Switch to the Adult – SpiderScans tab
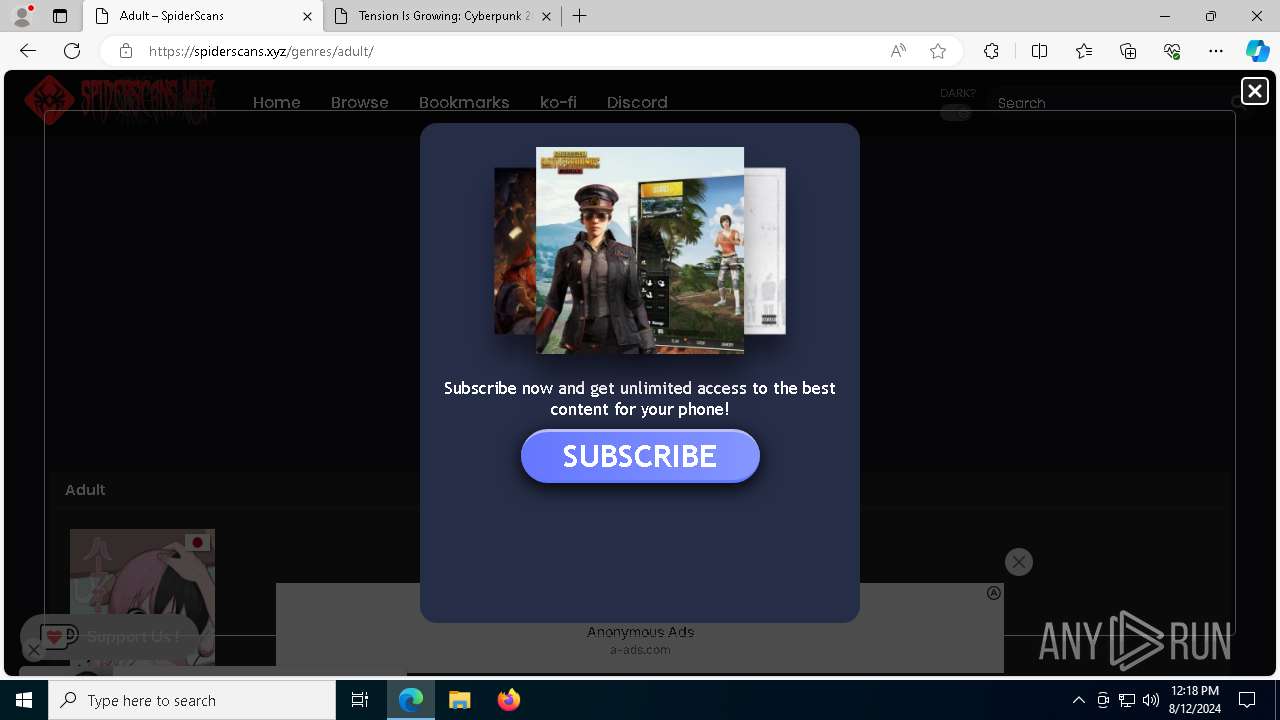The height and width of the screenshot is (720, 1280). tap(203, 16)
